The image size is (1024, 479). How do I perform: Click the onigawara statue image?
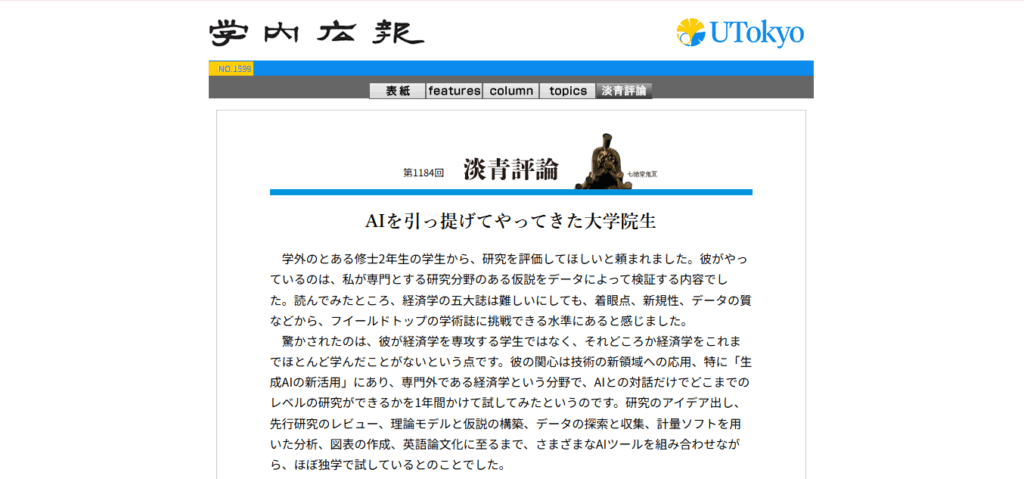[603, 161]
